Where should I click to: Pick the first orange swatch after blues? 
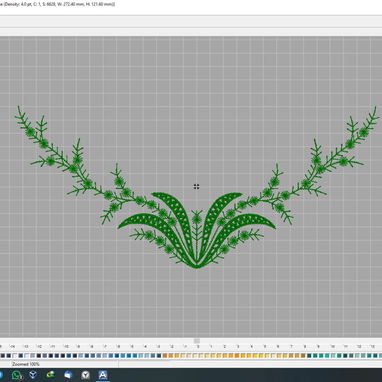pos(165,356)
